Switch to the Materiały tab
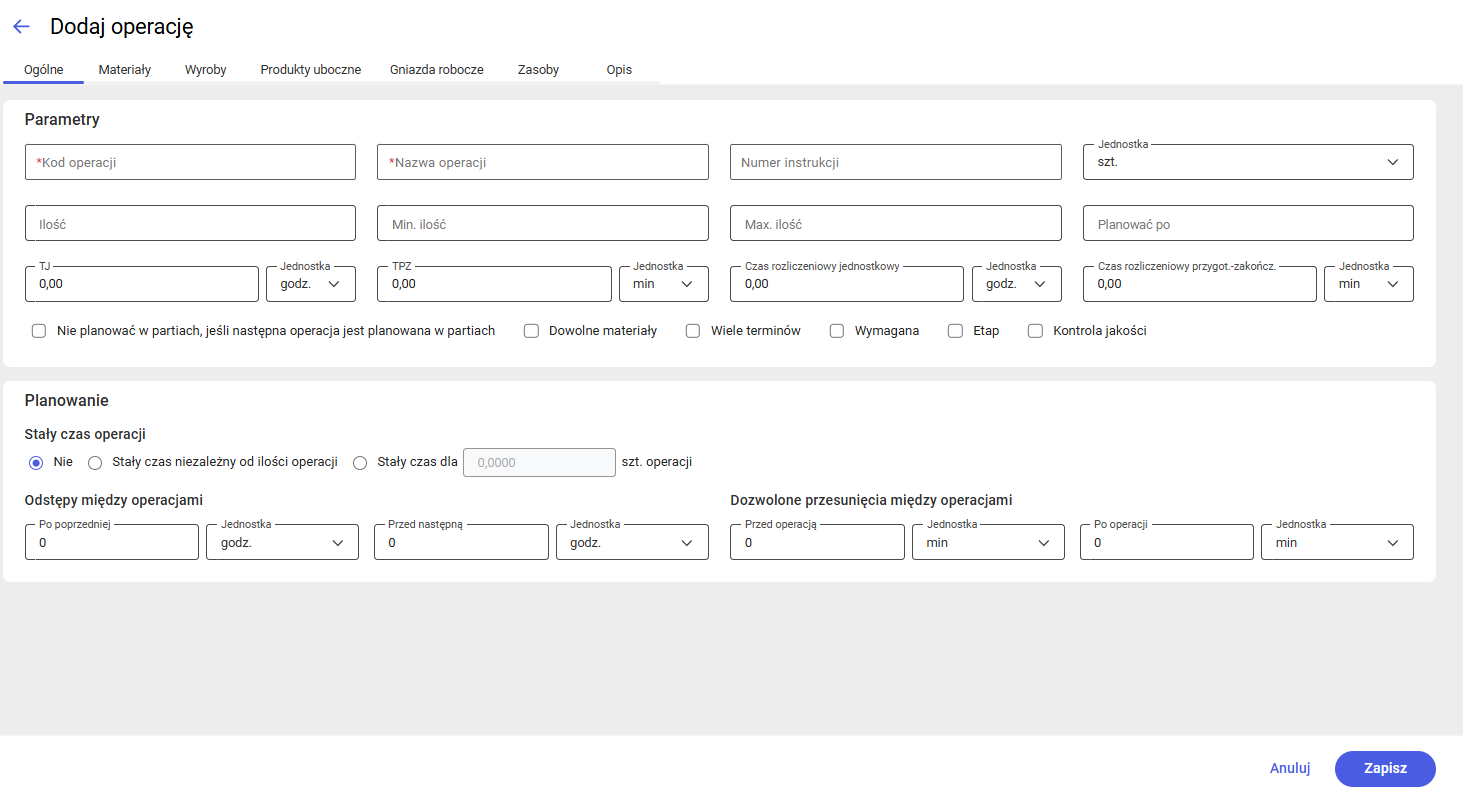Screen dimensions: 1463x794 [125, 70]
